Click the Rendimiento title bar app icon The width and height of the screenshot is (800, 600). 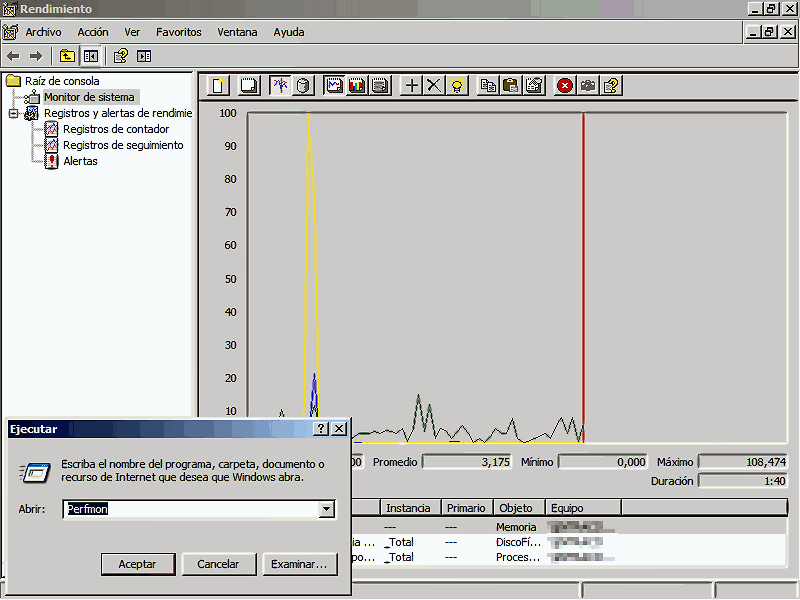pos(10,9)
